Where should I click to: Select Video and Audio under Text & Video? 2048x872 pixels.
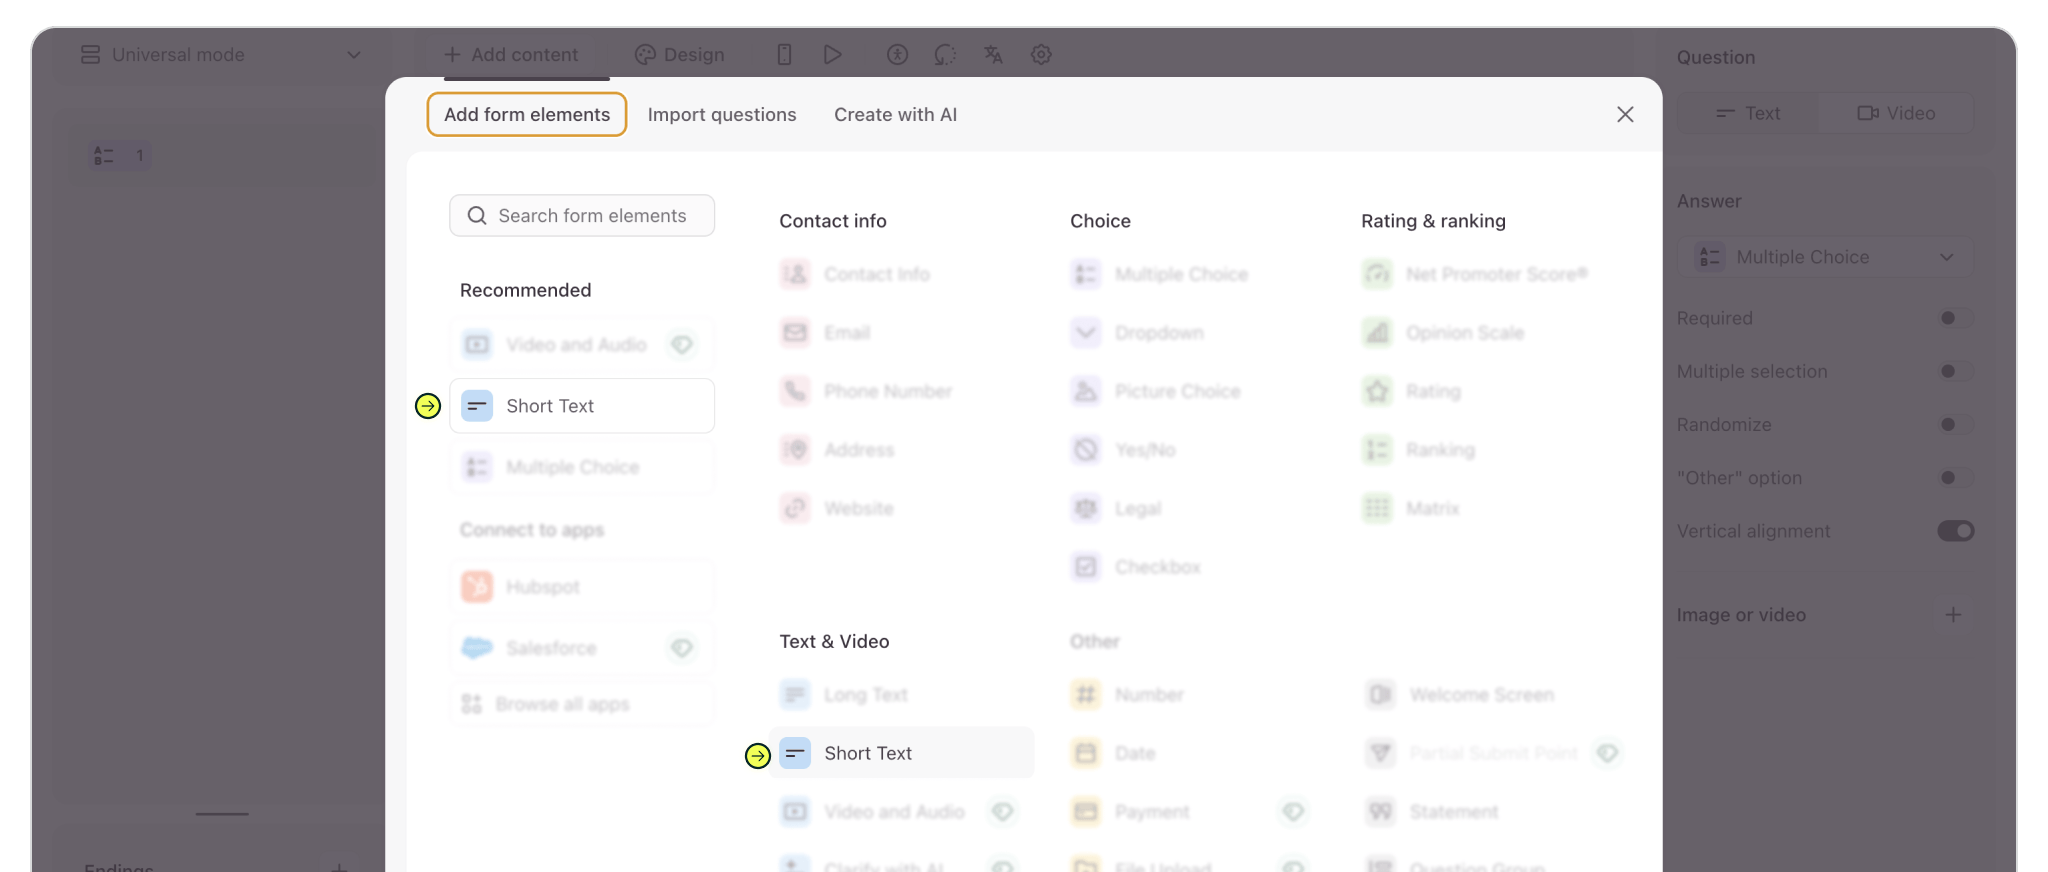(x=872, y=811)
